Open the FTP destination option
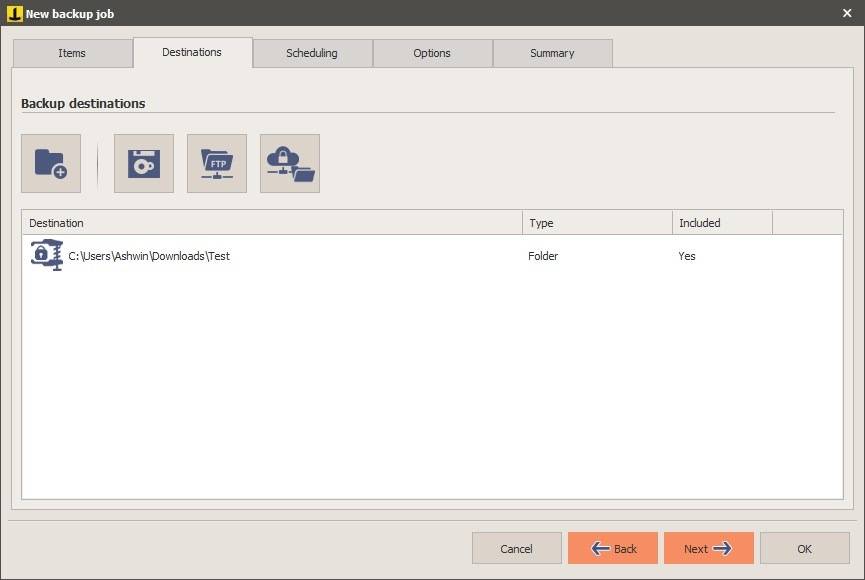This screenshot has height=580, width=865. click(216, 163)
